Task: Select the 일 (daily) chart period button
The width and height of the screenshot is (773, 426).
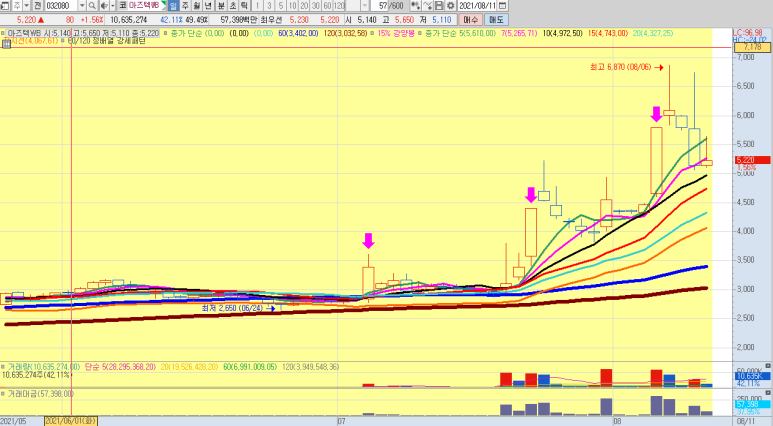Action: pyautogui.click(x=173, y=6)
